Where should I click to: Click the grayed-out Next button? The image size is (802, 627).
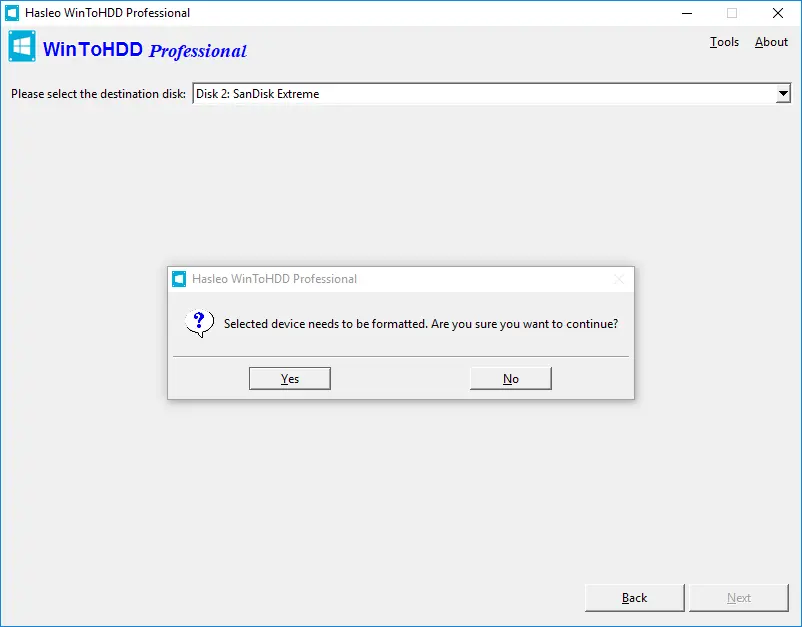(739, 598)
